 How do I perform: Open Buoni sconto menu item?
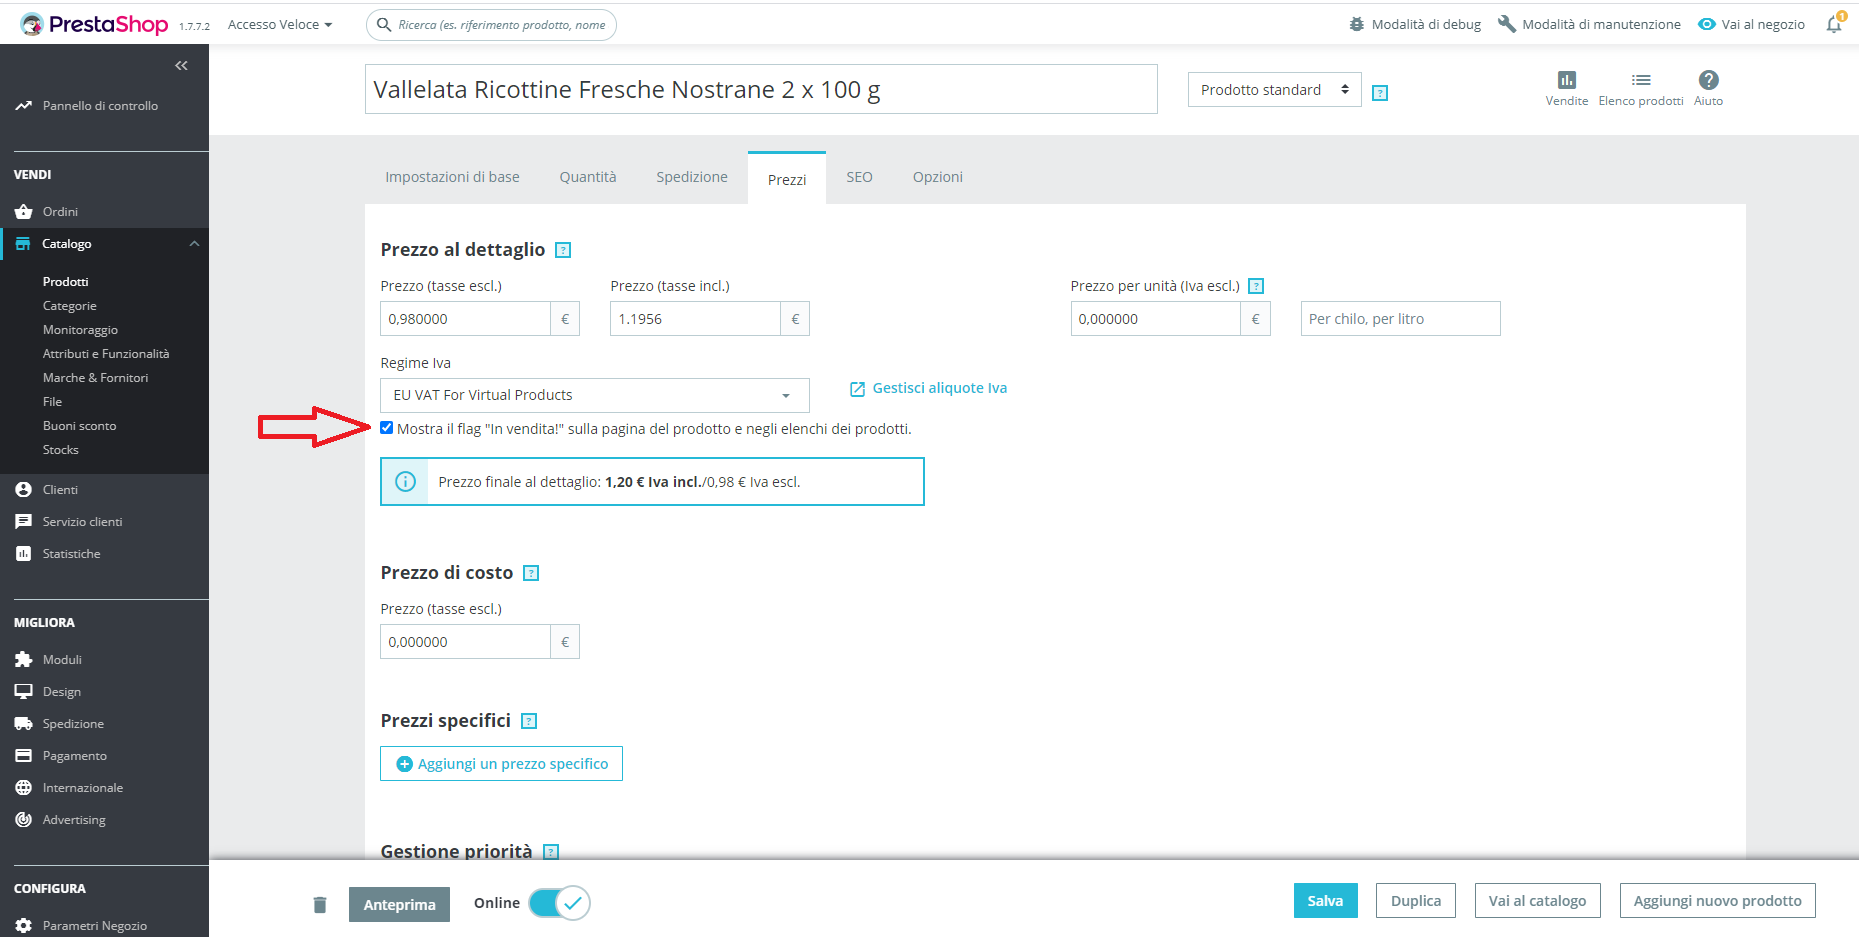[x=80, y=426]
